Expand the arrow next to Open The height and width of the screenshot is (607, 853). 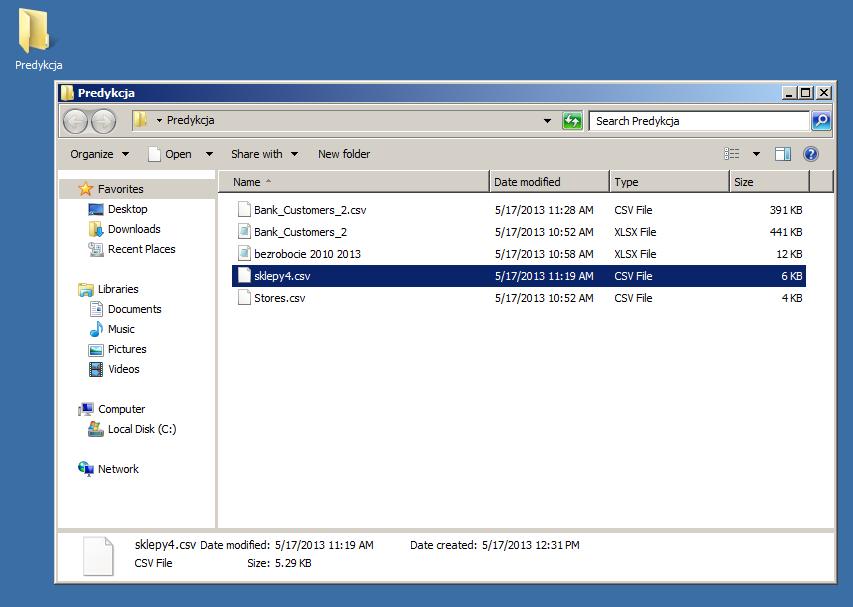(209, 154)
